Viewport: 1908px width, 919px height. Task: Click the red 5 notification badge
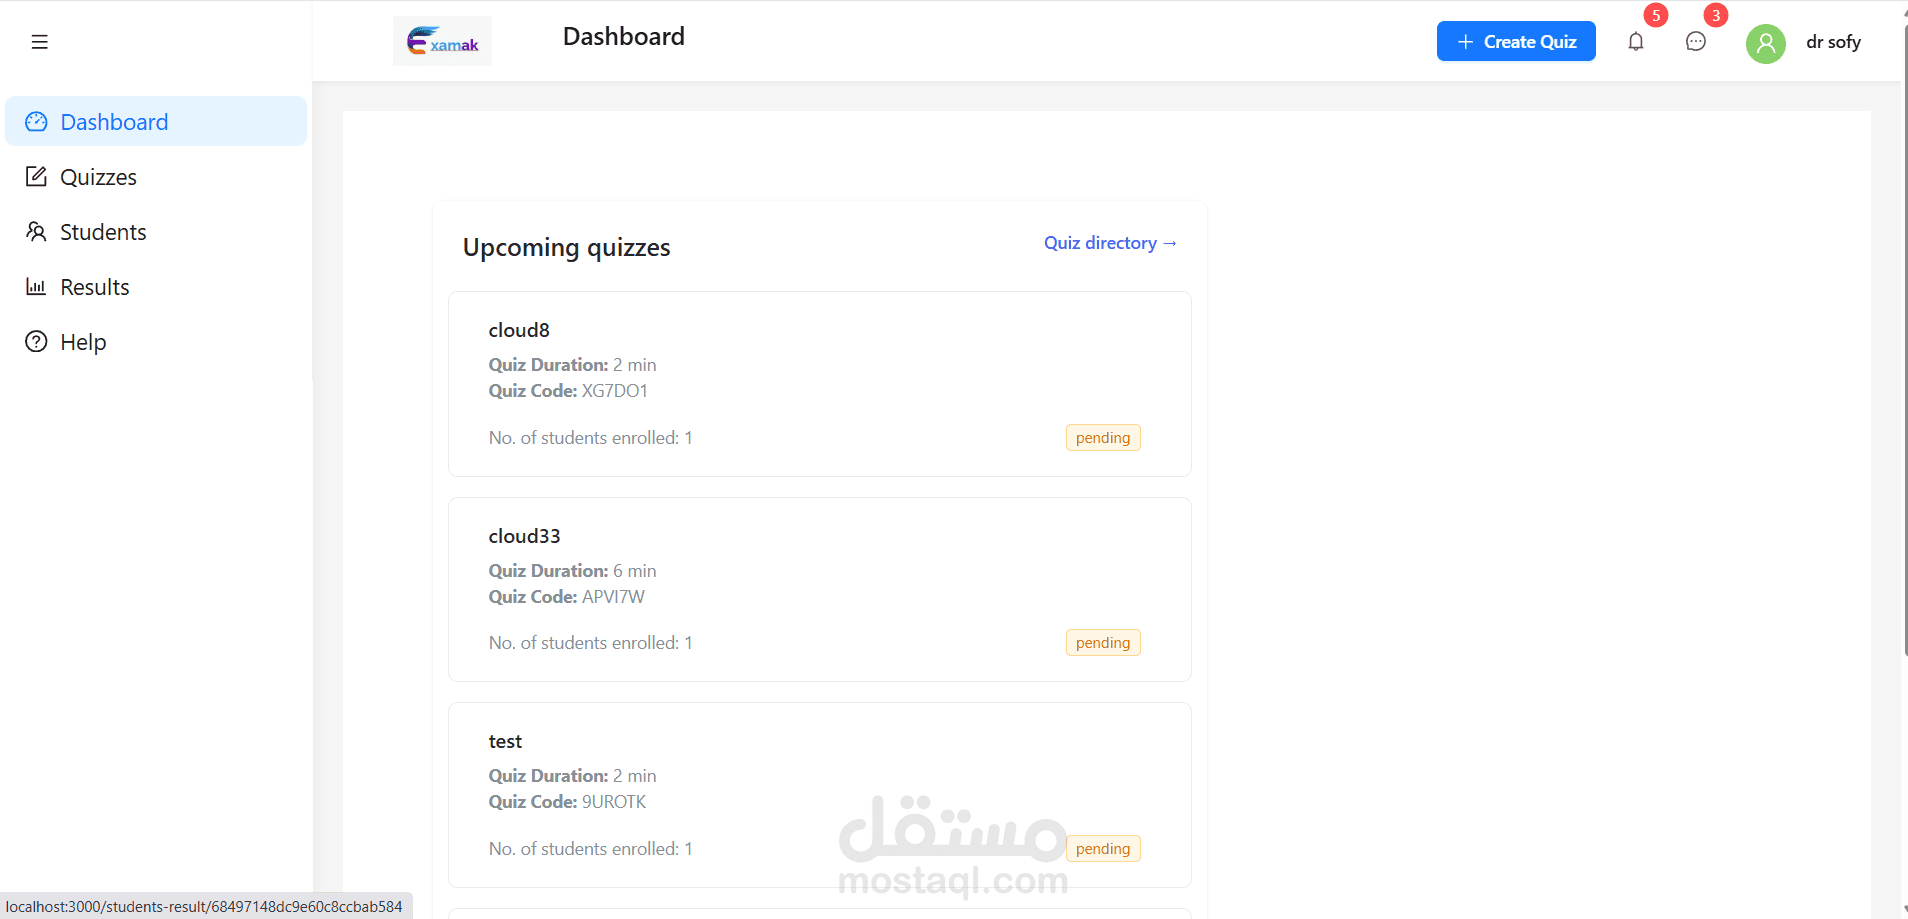pos(1656,15)
